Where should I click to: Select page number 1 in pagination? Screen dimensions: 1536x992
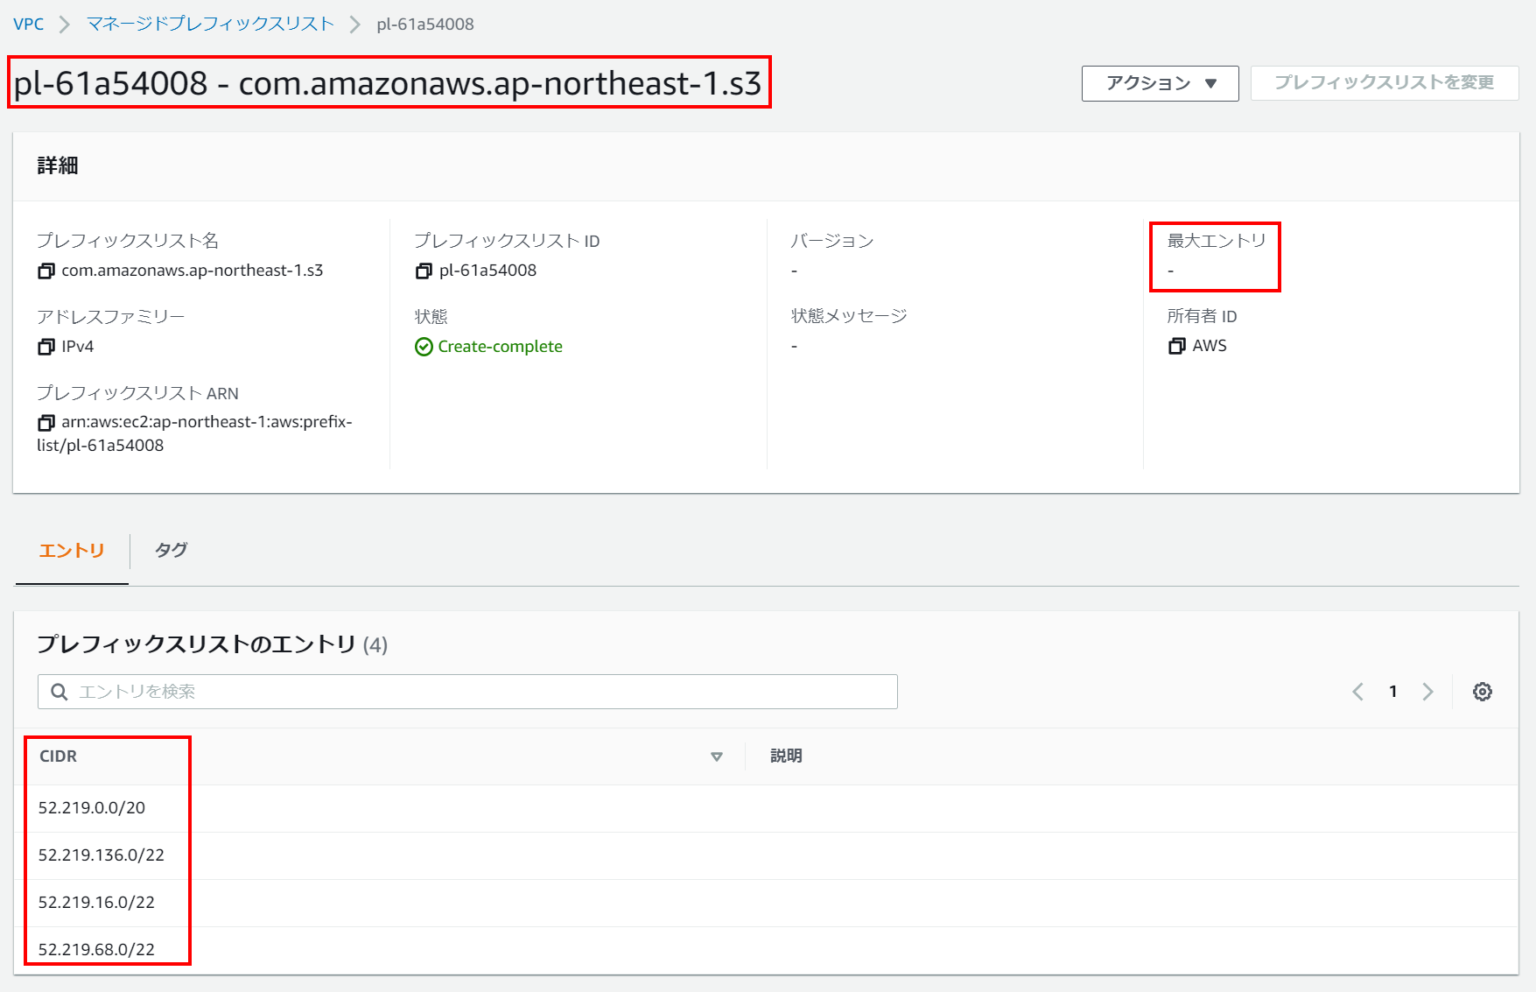click(x=1393, y=691)
